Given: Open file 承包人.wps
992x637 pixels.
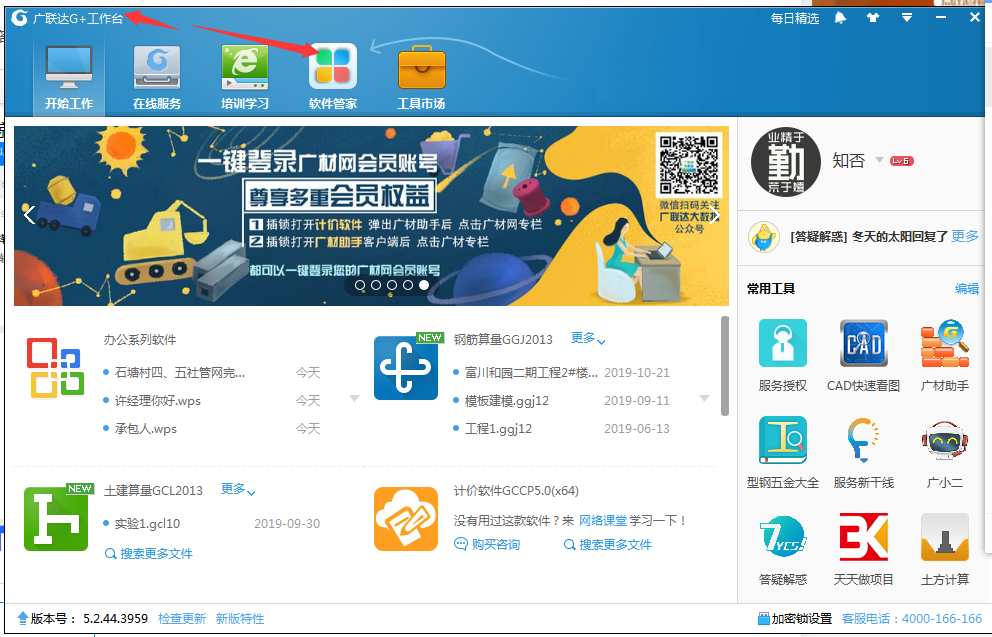Looking at the screenshot, I should point(146,428).
